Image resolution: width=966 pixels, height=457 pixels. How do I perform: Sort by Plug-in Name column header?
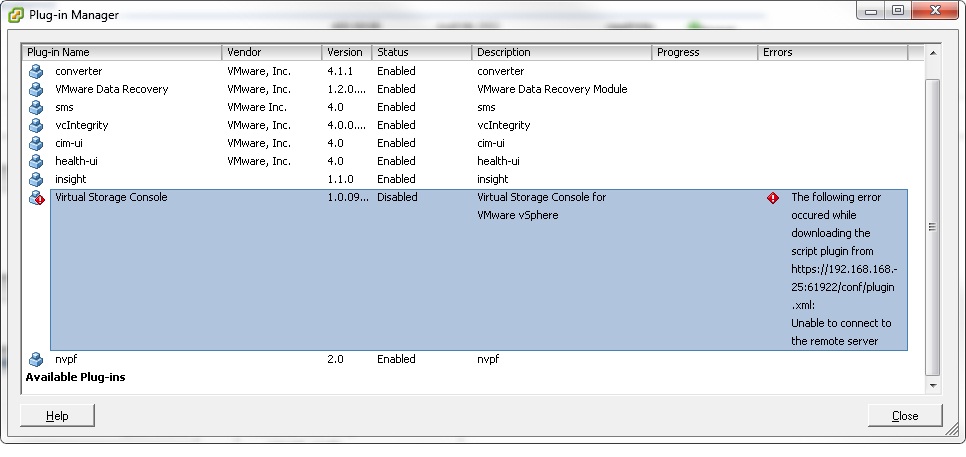pos(122,52)
